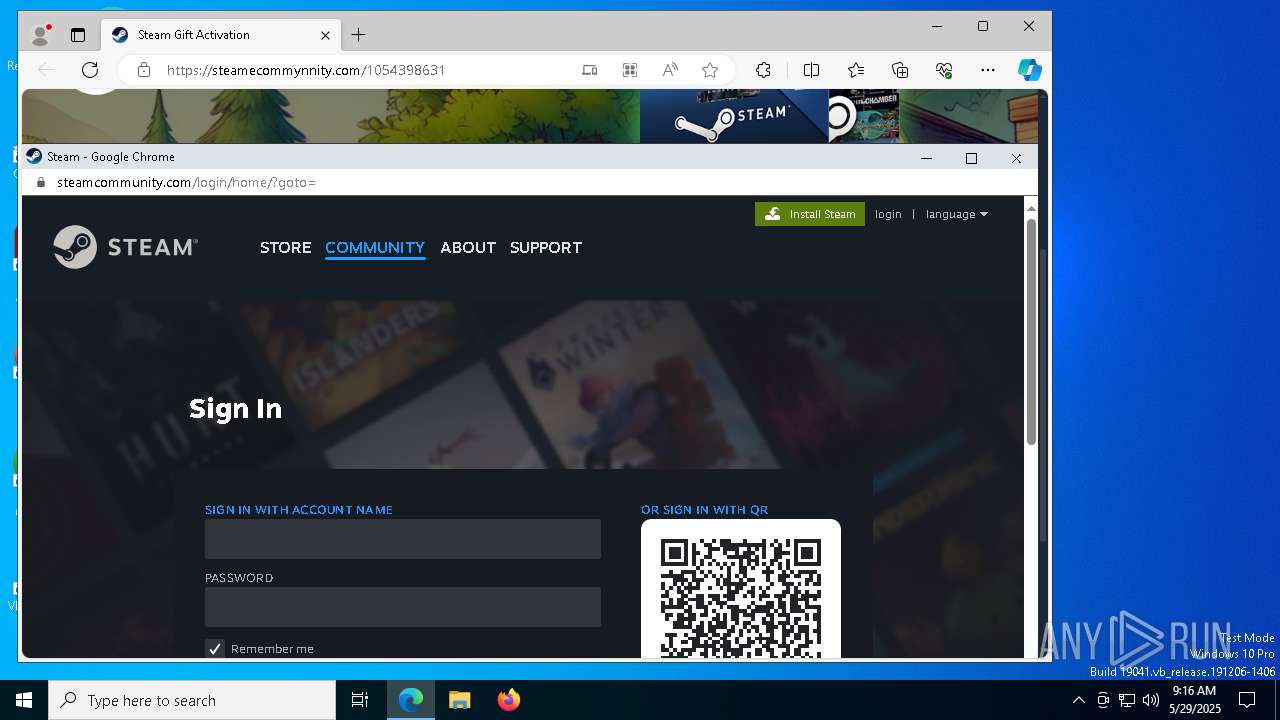This screenshot has height=720, width=1280.
Task: Open the STORE menu
Action: [285, 247]
